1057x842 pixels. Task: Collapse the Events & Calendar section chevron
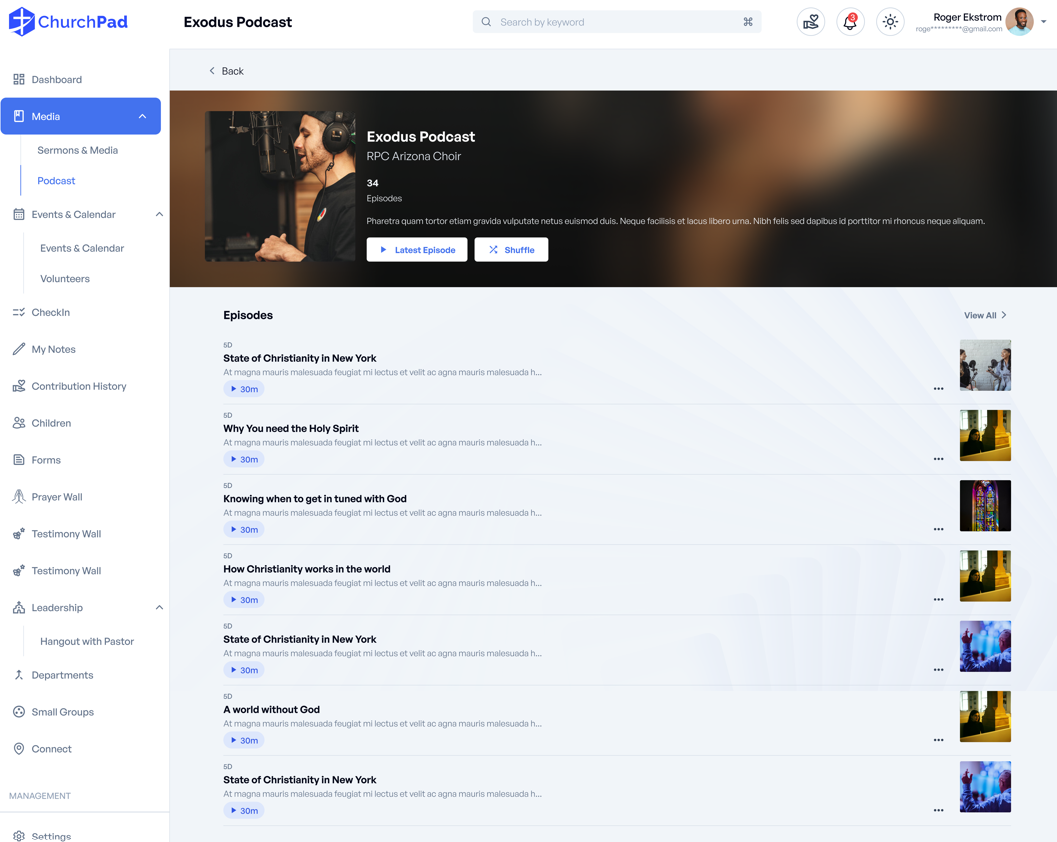159,214
